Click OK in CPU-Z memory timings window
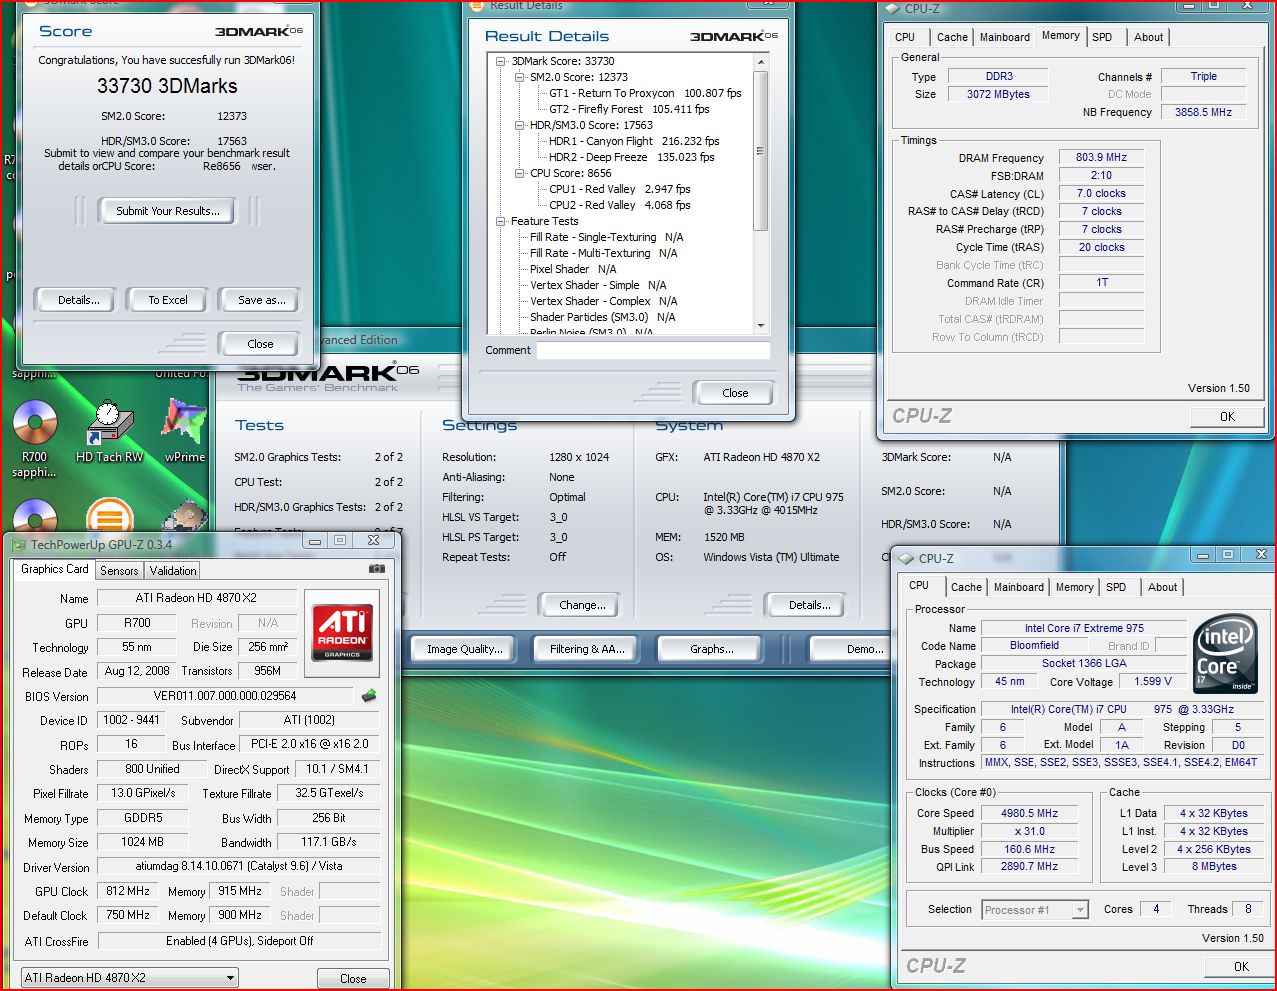The width and height of the screenshot is (1277, 991). [x=1227, y=417]
